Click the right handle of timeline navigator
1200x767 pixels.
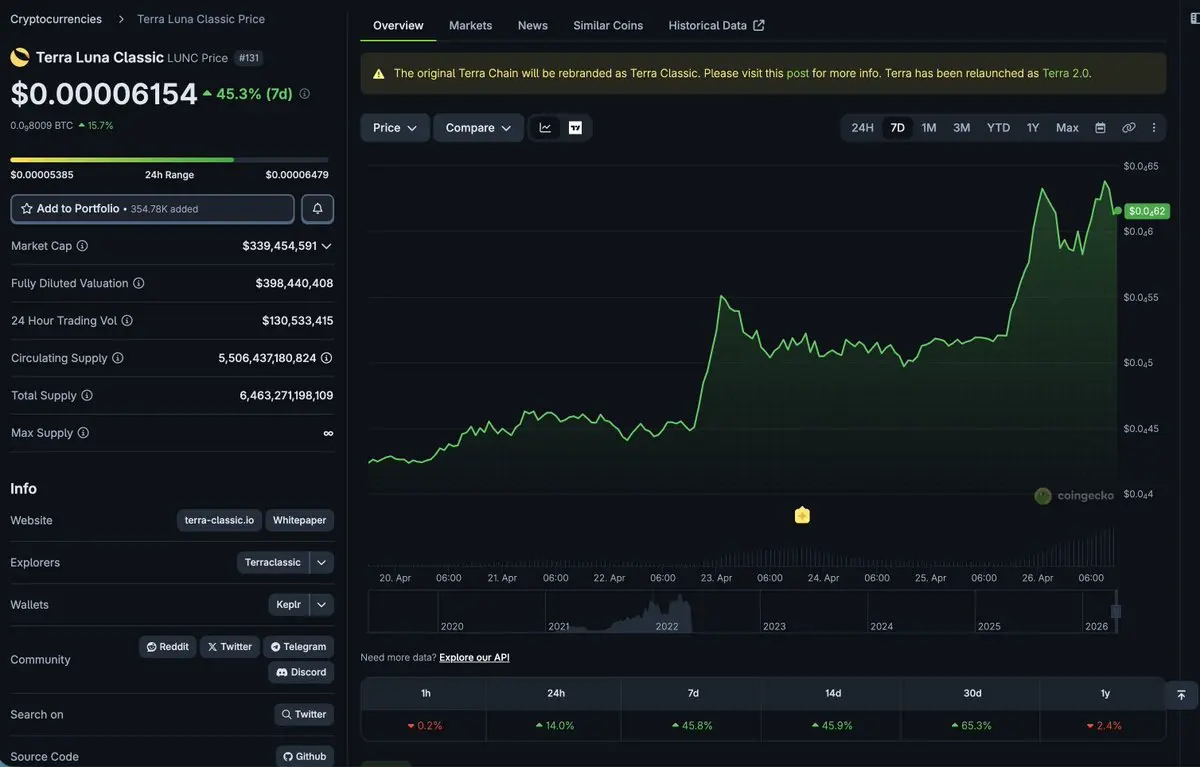[x=1116, y=611]
